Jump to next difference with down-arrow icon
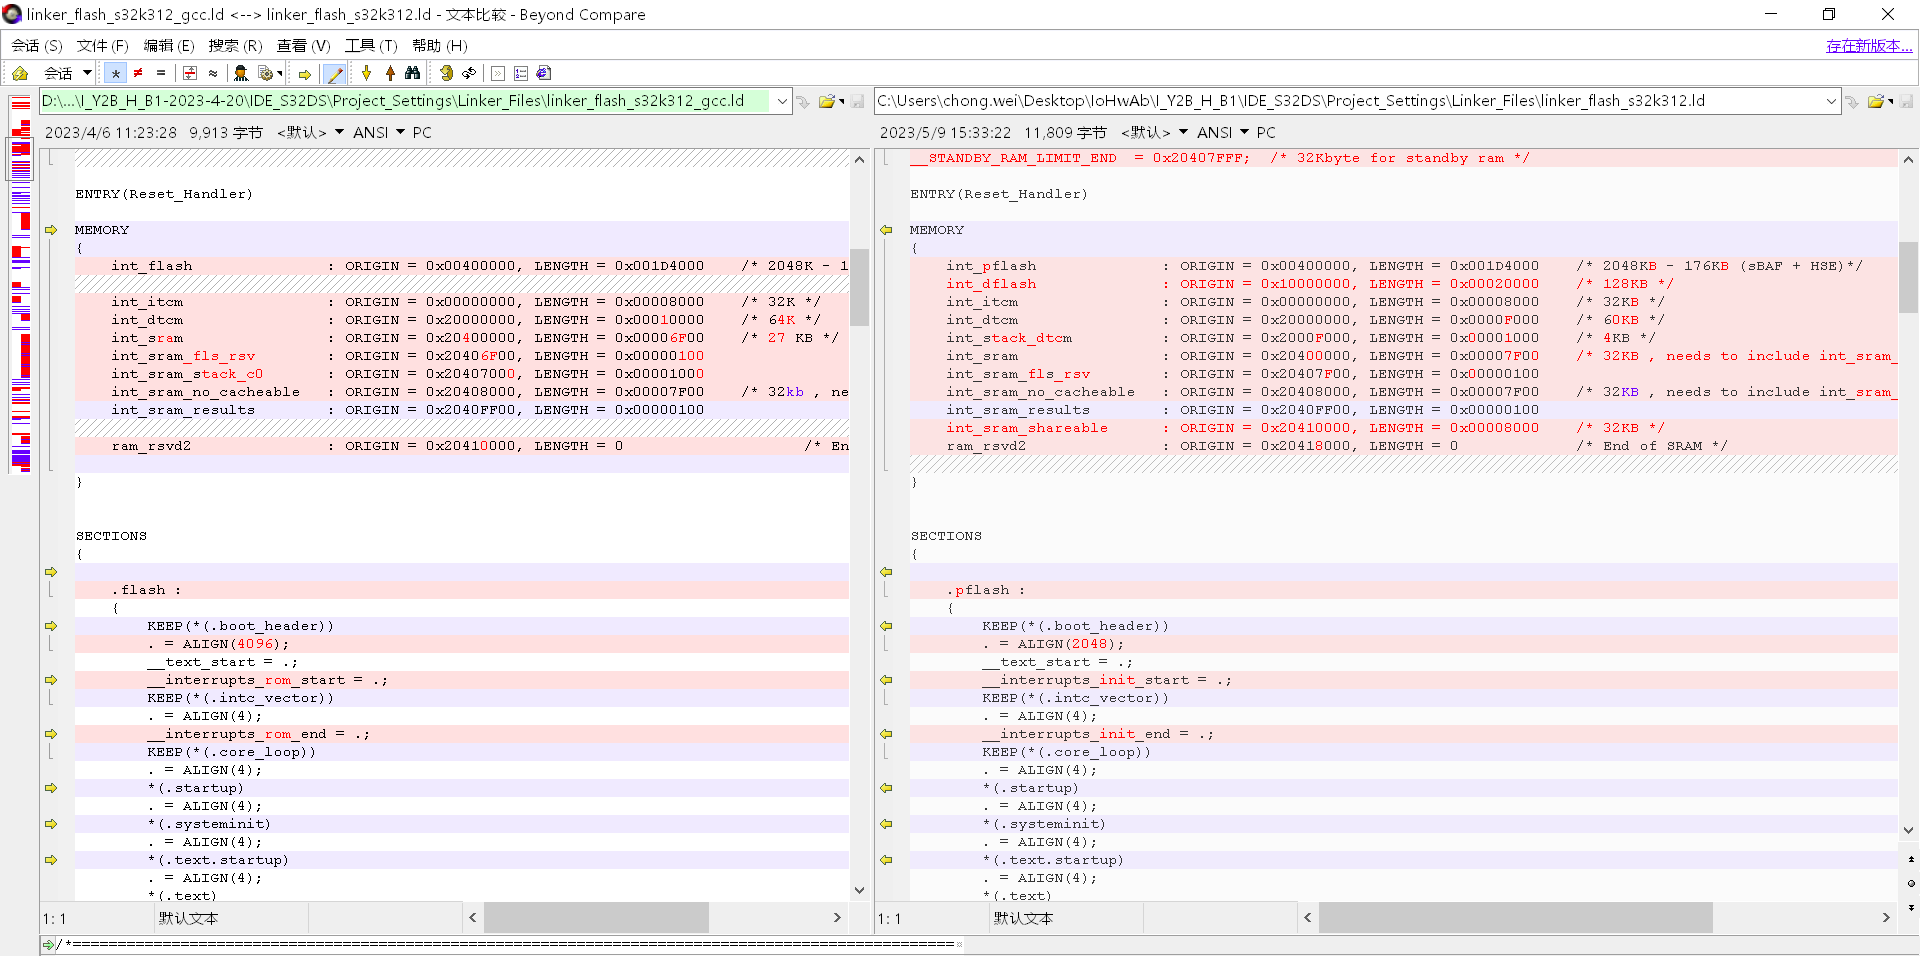Viewport: 1920px width, 956px height. pos(367,73)
